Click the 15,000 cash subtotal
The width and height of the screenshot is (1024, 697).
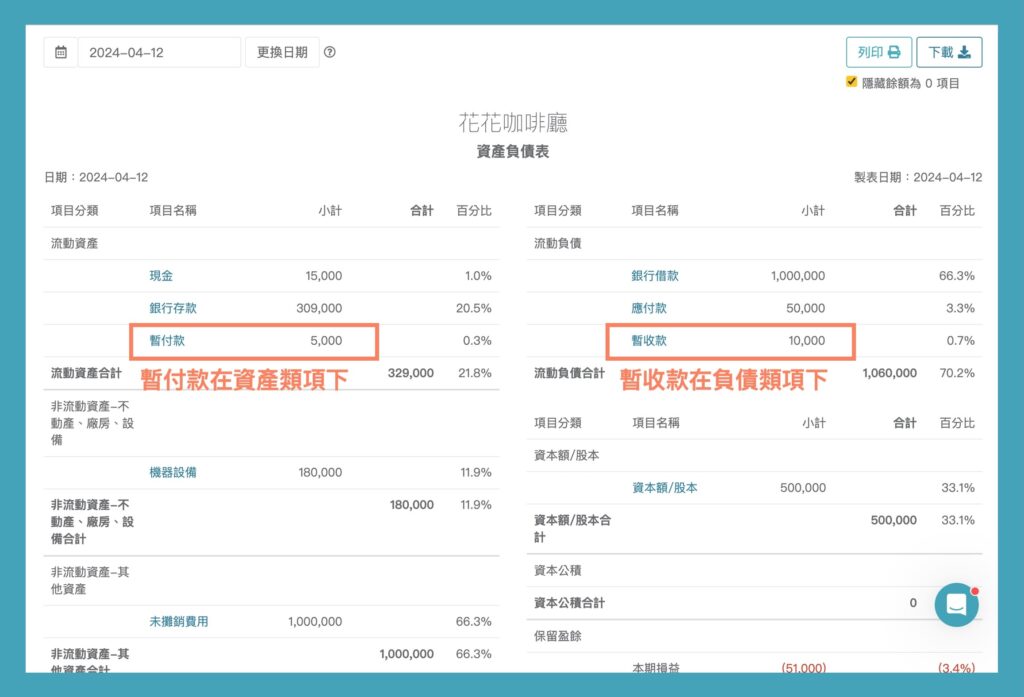324,276
